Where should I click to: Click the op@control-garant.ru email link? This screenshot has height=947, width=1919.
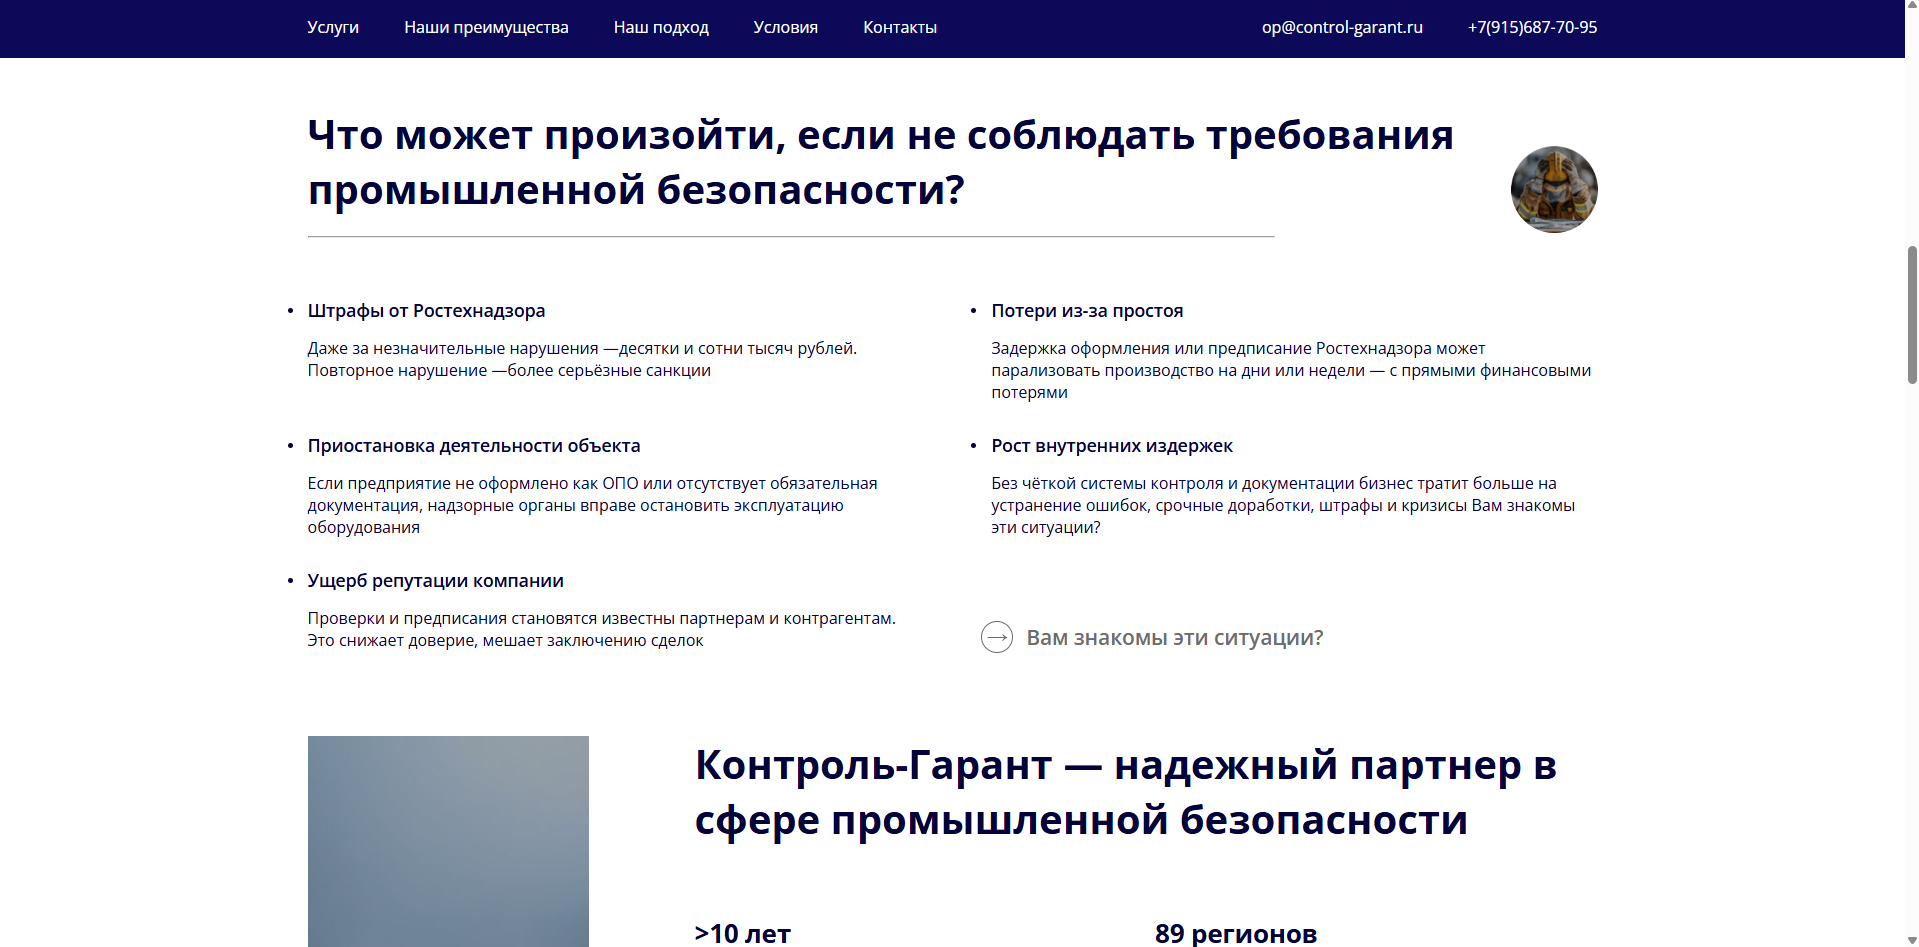[1342, 28]
